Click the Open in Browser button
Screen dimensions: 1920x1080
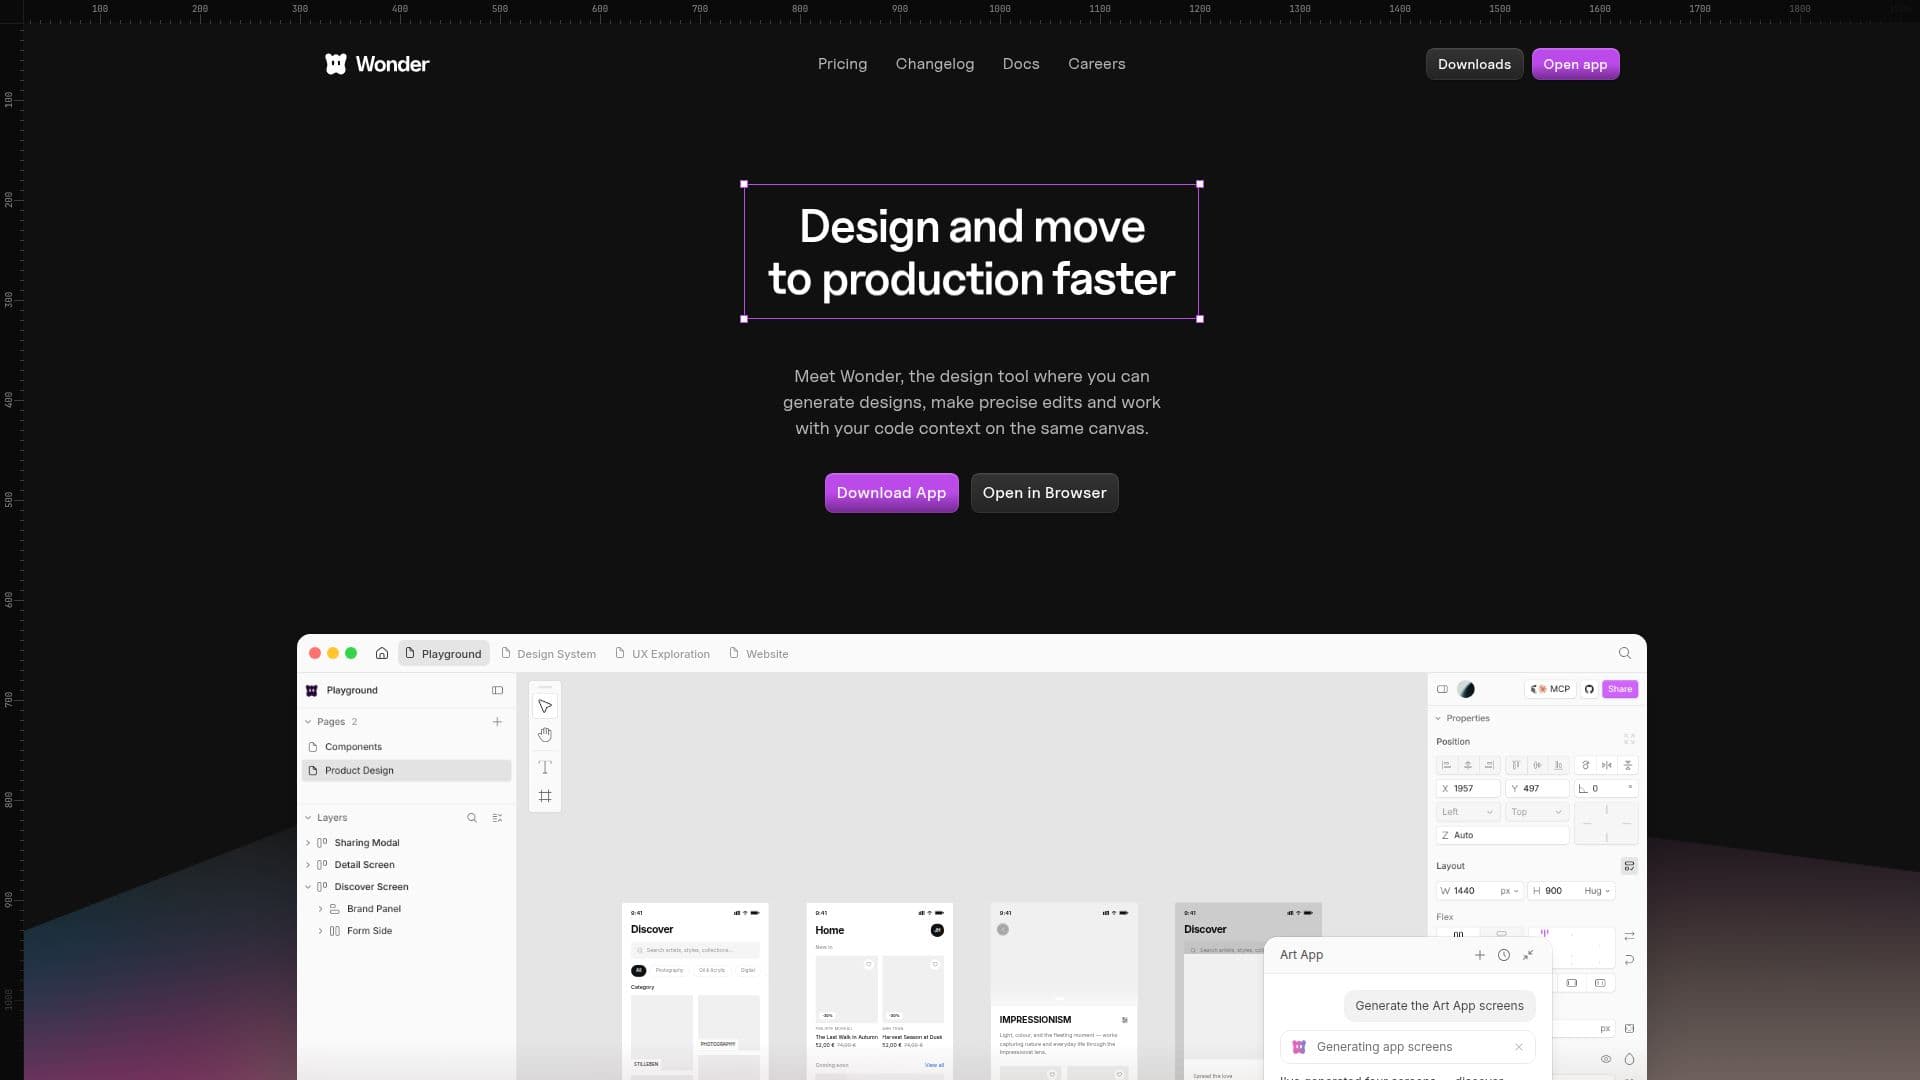pyautogui.click(x=1044, y=493)
